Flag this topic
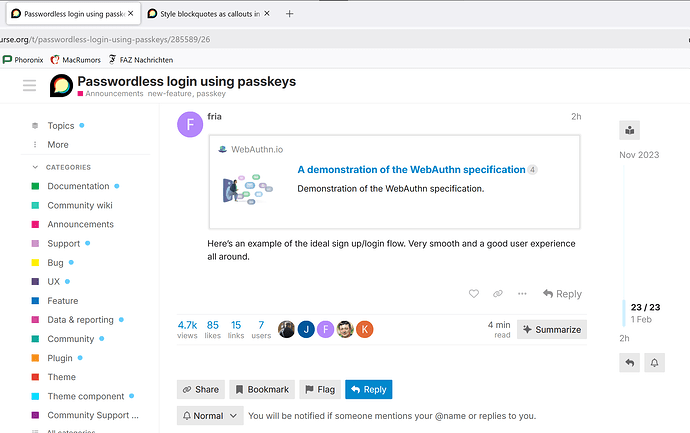690x433 pixels. [320, 389]
